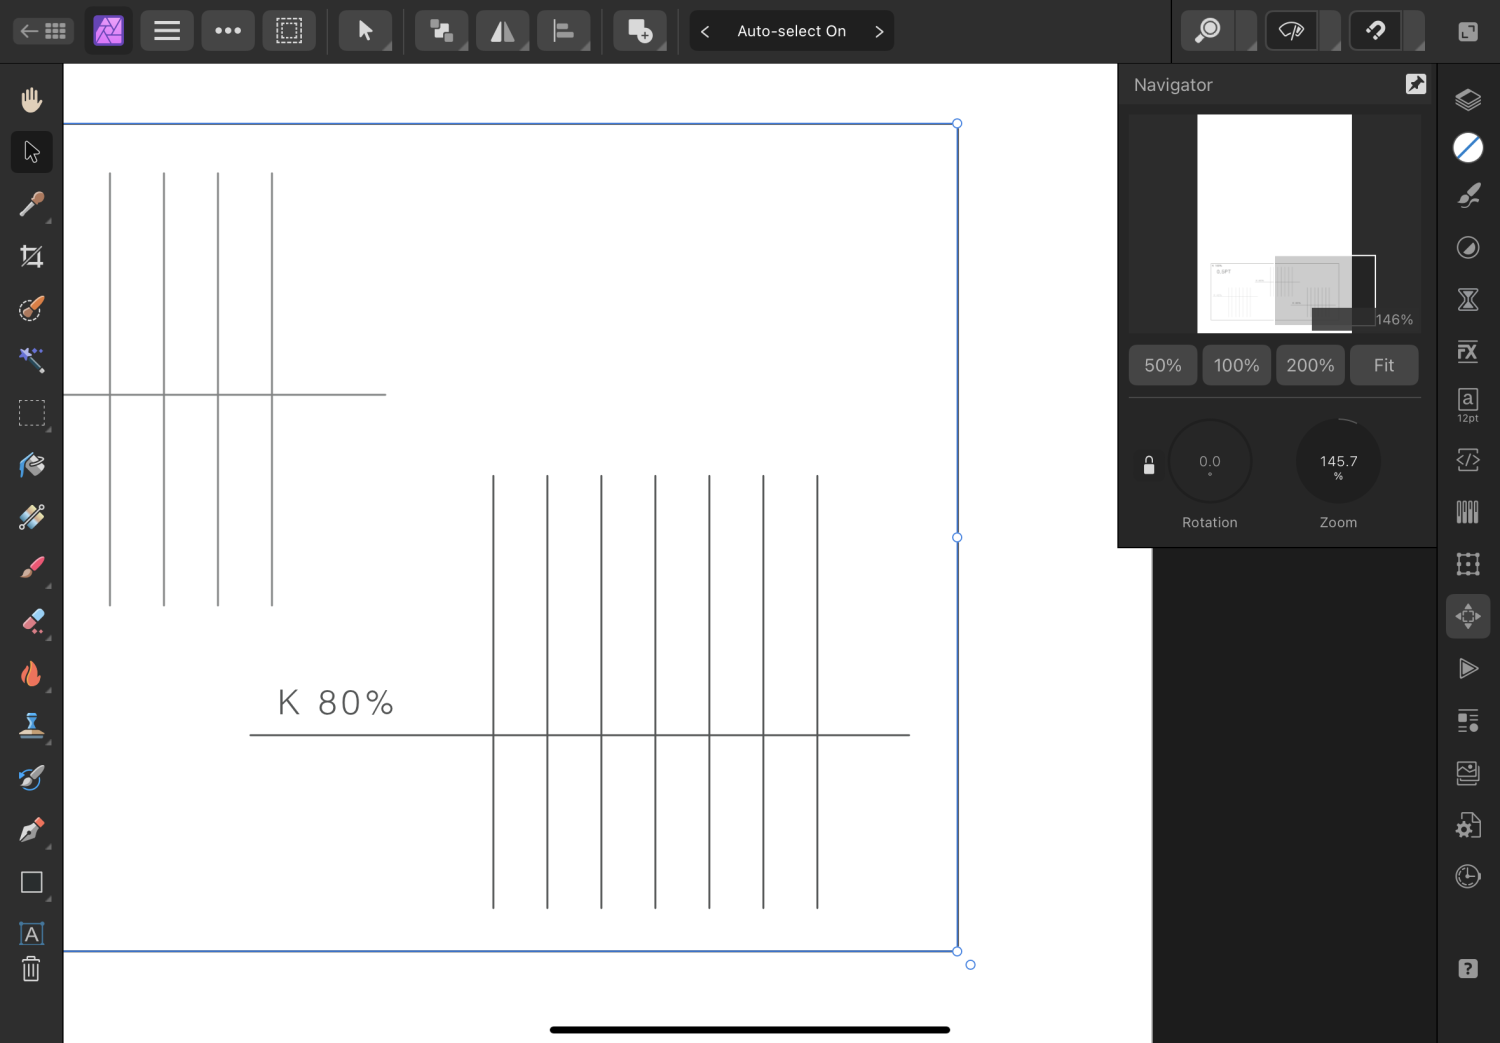Click the Fit zoom button
The width and height of the screenshot is (1500, 1043).
[1383, 365]
